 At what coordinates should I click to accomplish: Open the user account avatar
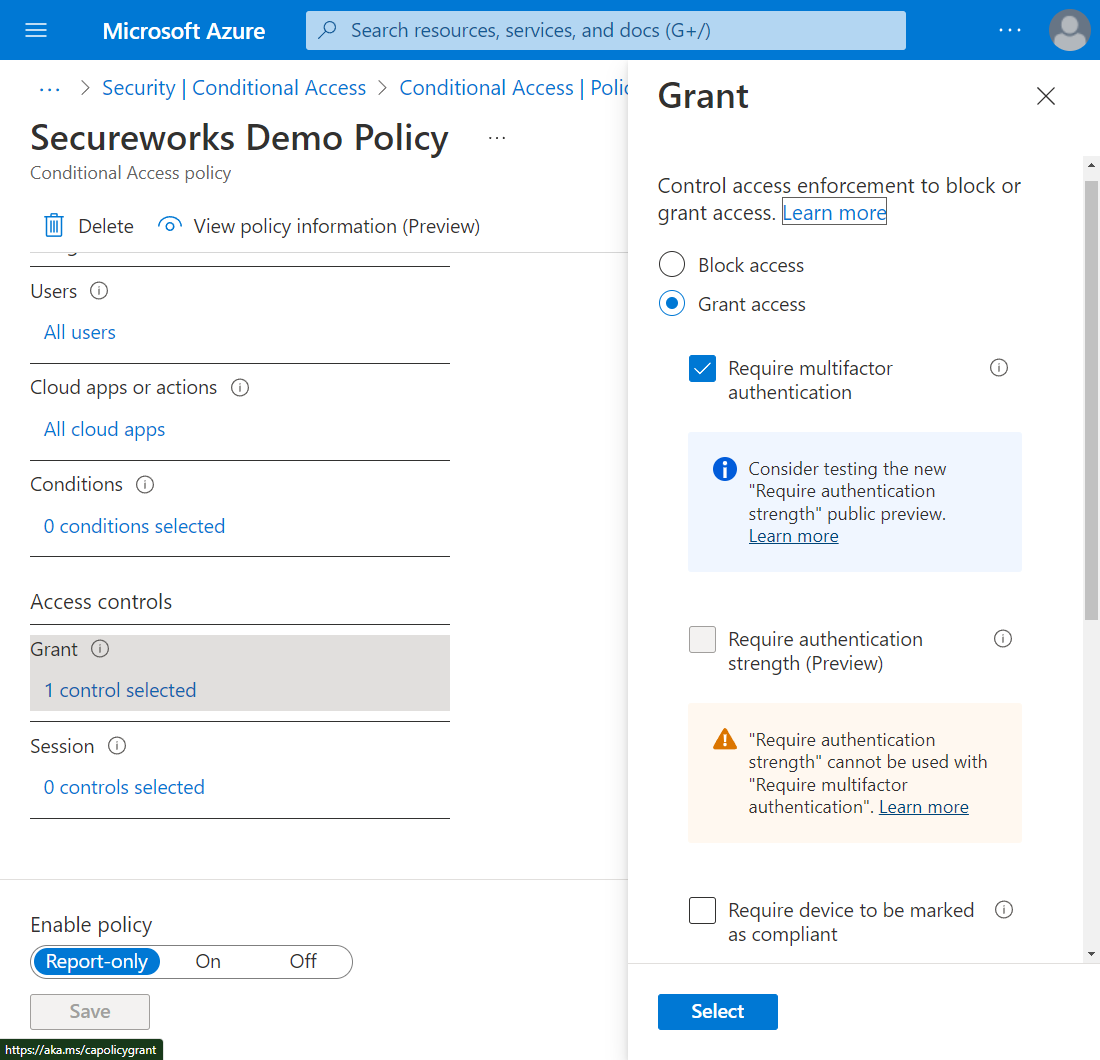coord(1069,30)
